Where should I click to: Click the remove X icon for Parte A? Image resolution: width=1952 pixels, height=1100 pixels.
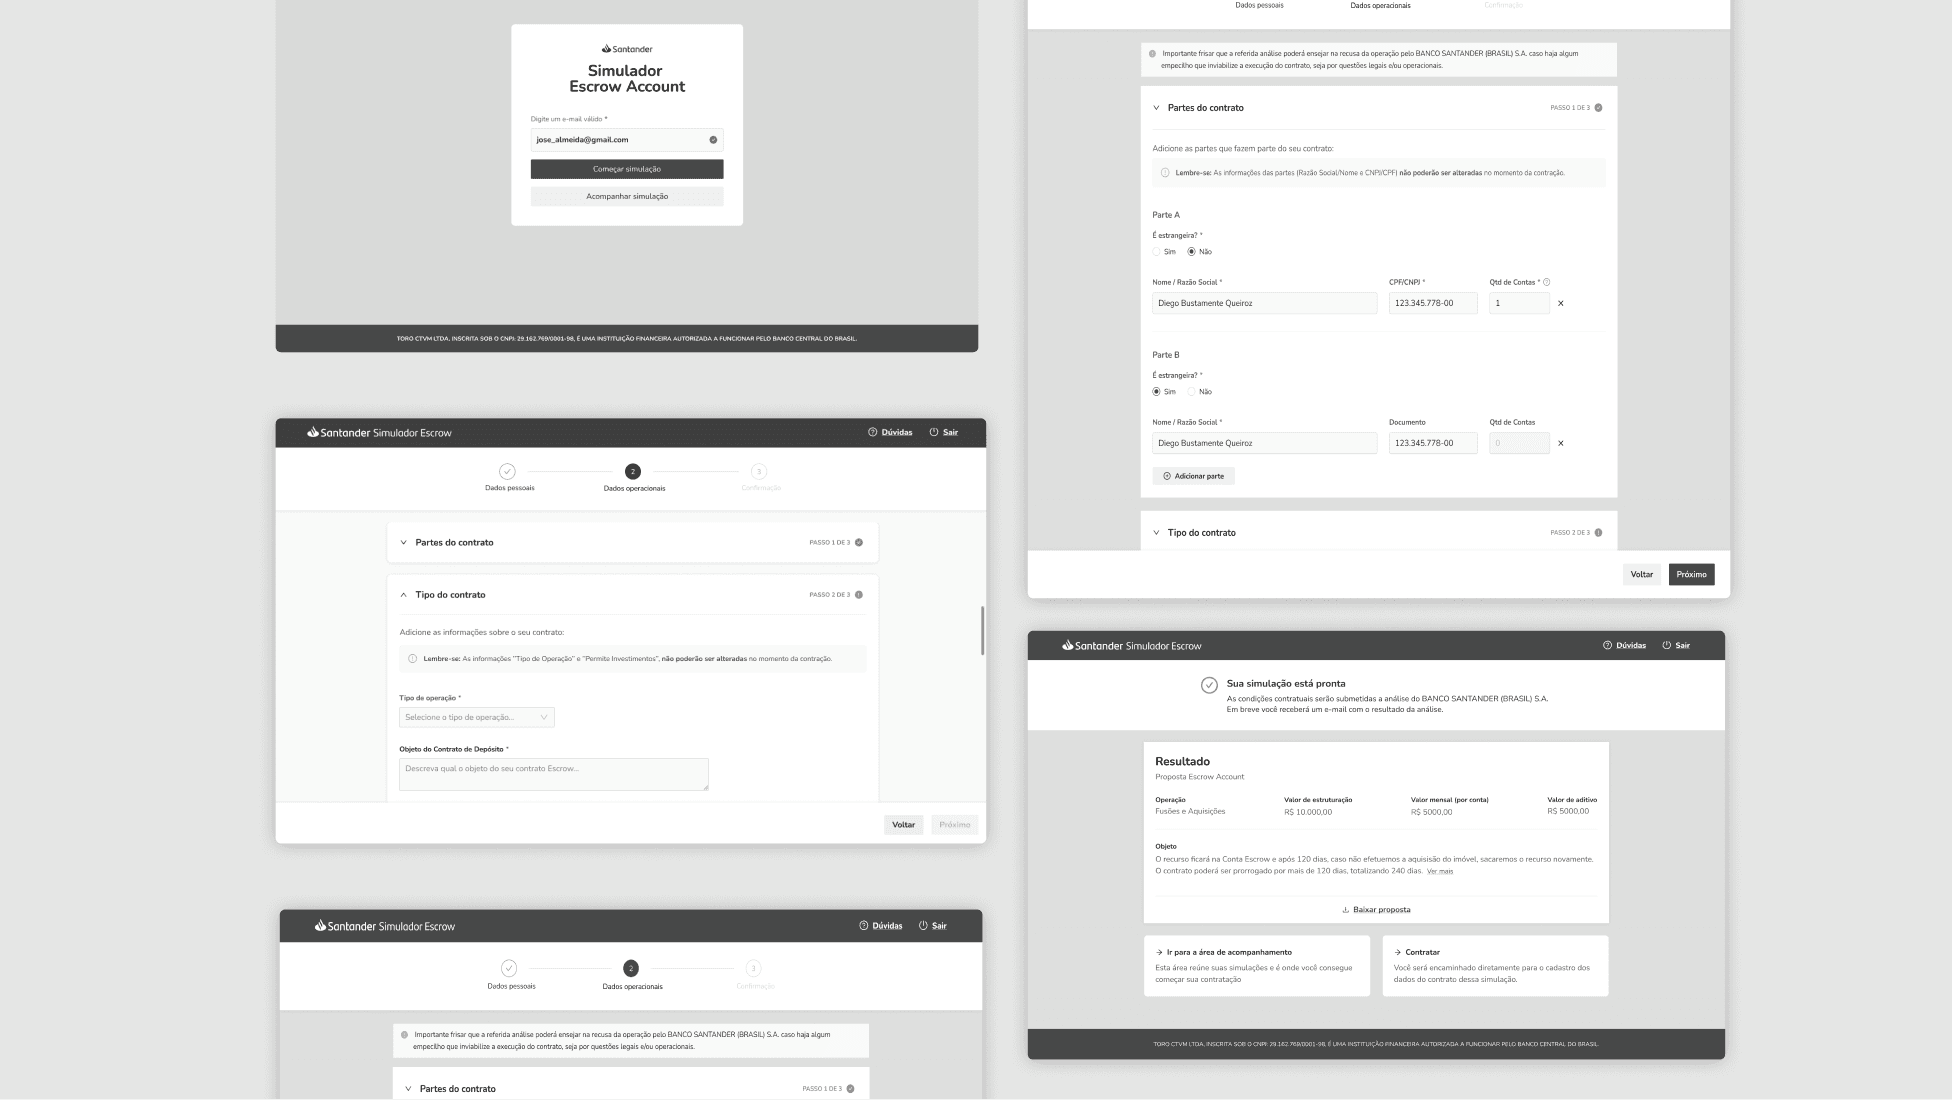click(1560, 303)
